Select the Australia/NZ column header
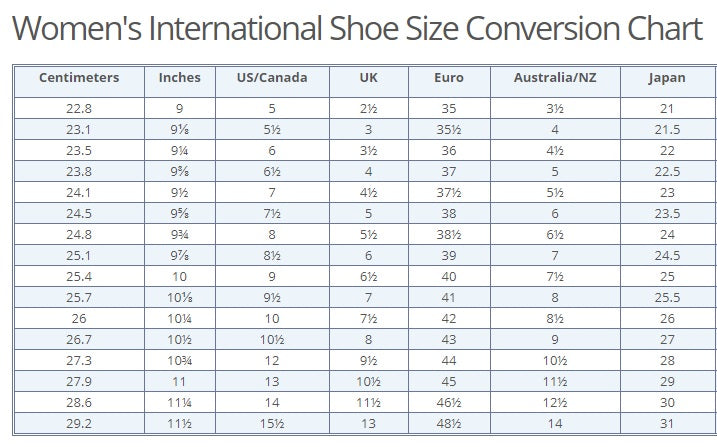 click(x=555, y=78)
